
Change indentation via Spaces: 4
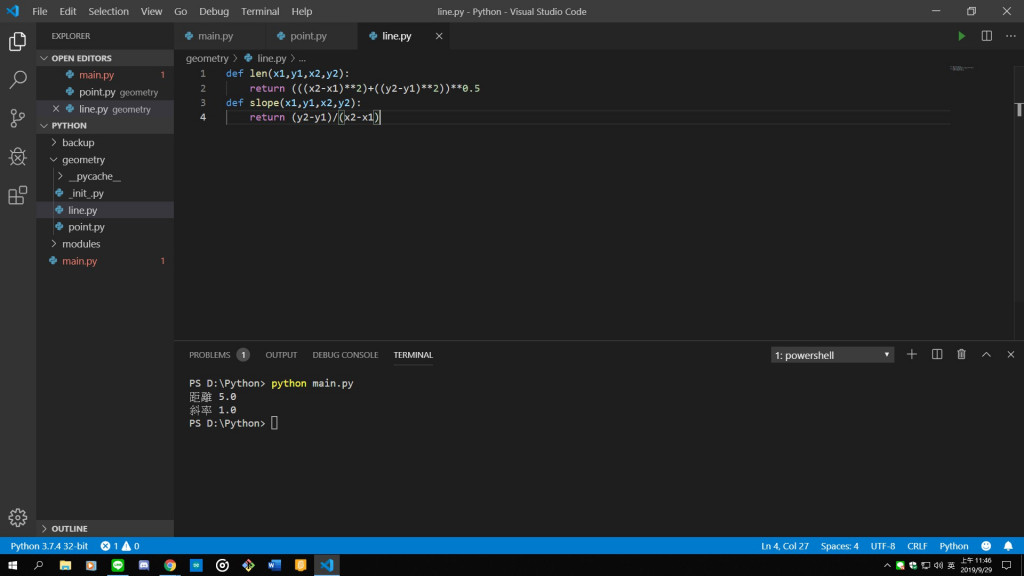pyautogui.click(x=840, y=546)
